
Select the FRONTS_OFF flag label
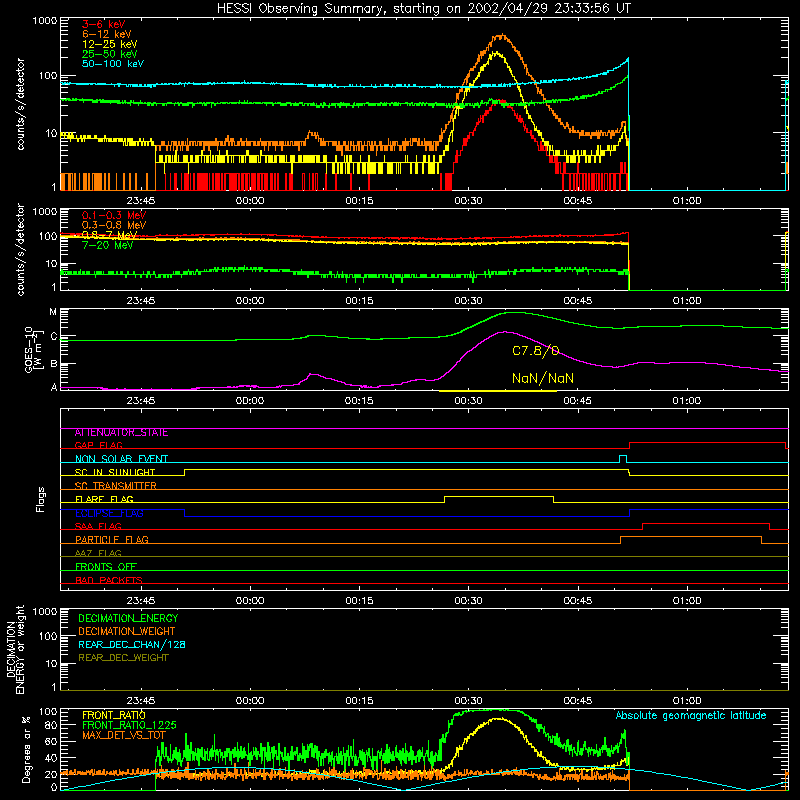coord(106,566)
